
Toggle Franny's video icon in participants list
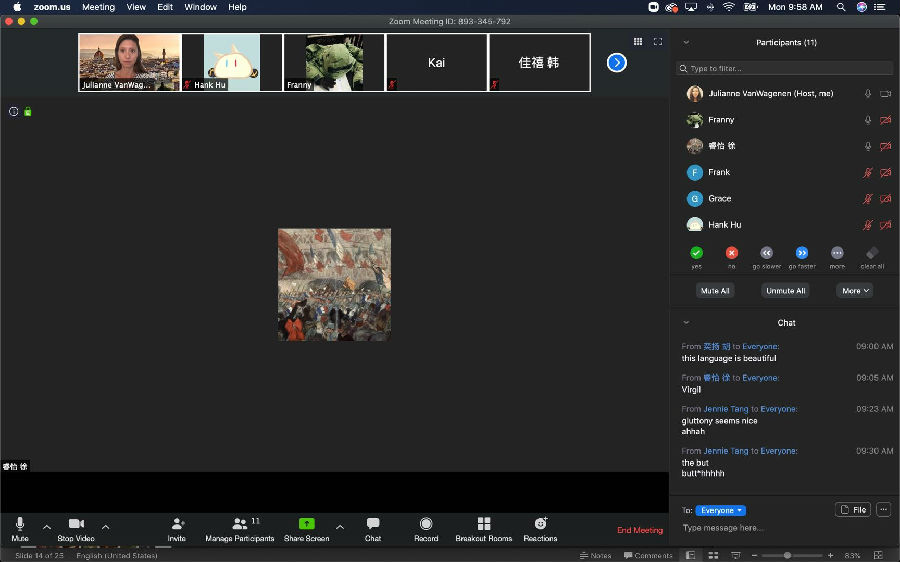(x=886, y=120)
